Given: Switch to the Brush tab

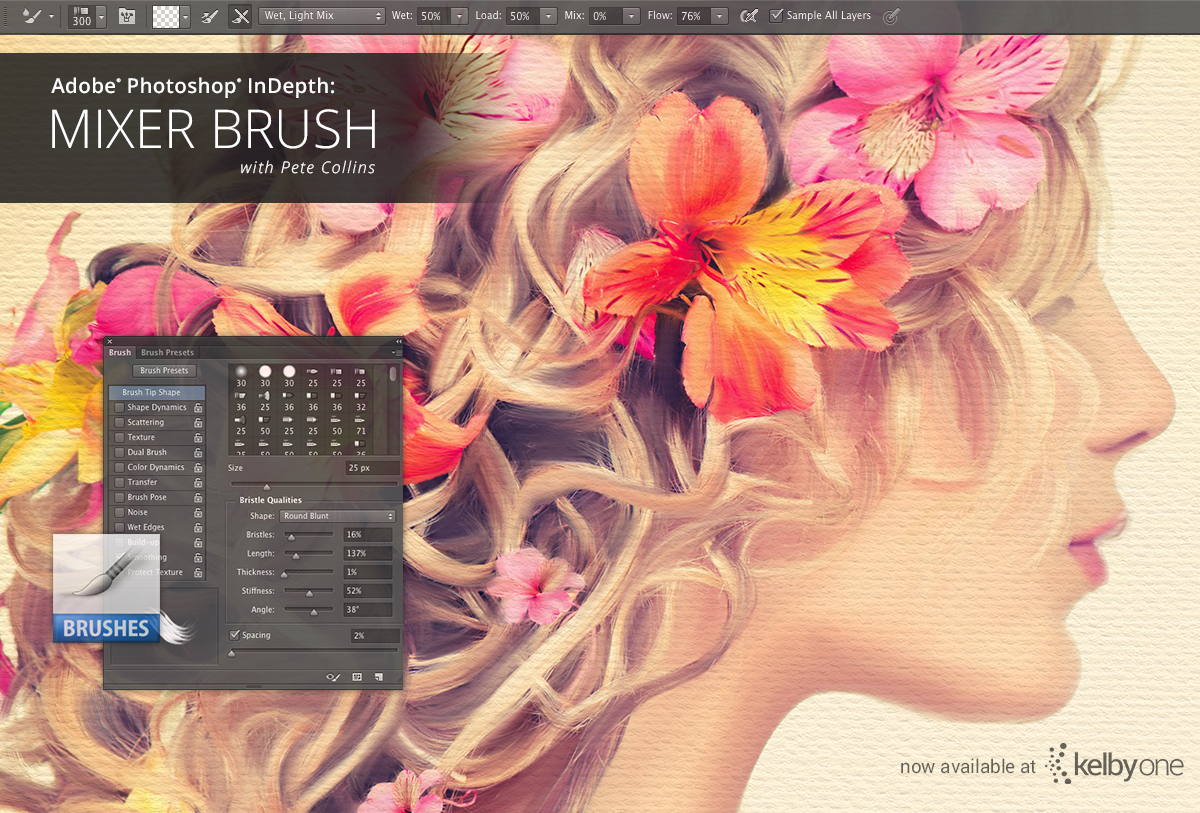Looking at the screenshot, I should pos(120,352).
